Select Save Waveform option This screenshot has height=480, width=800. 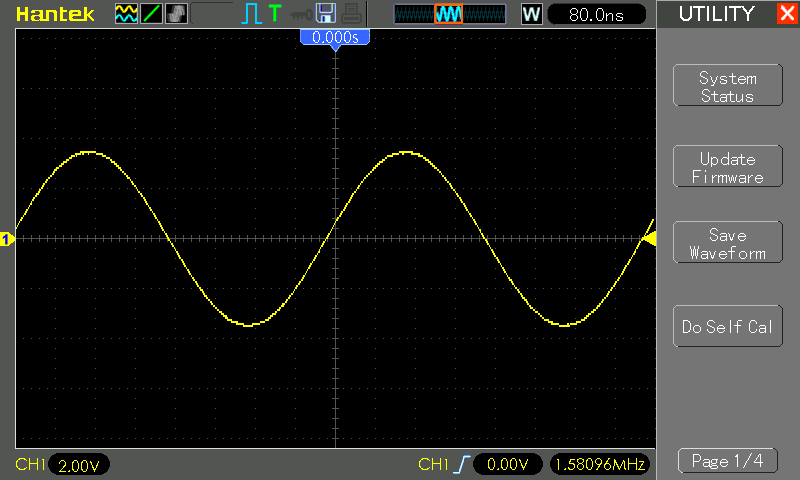coord(727,244)
